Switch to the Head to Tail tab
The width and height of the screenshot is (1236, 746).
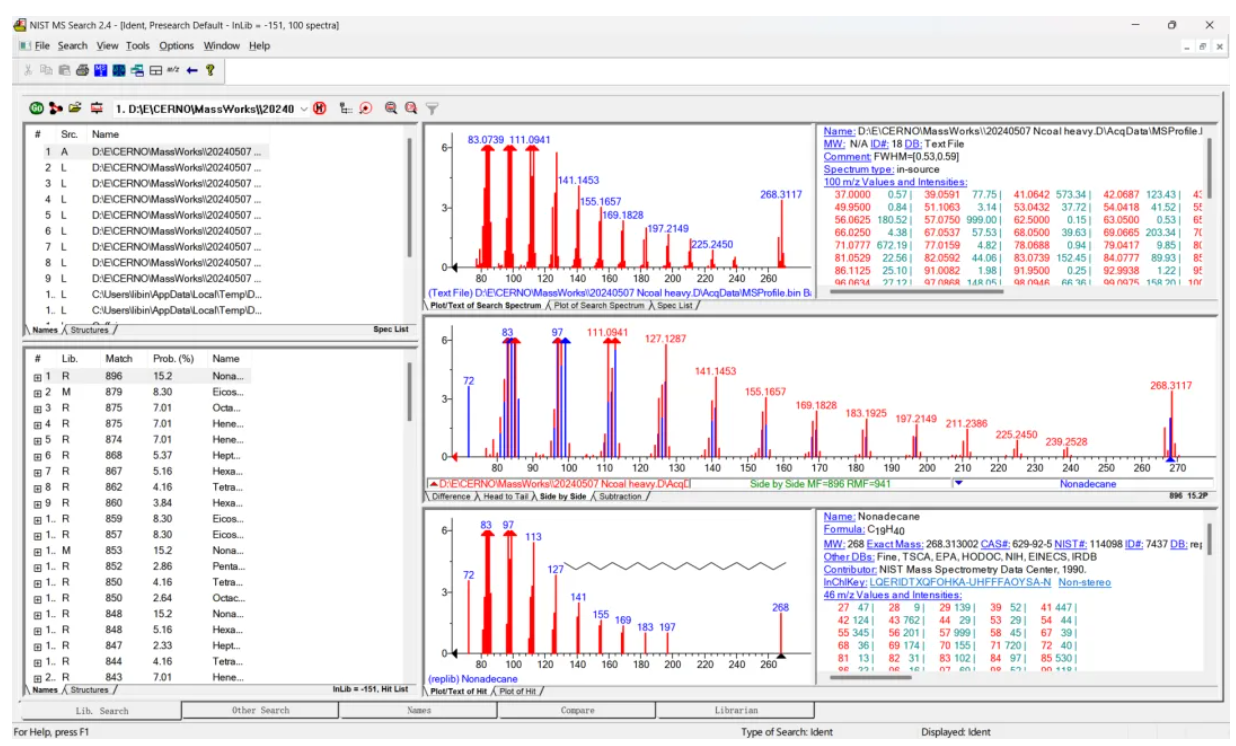507,496
